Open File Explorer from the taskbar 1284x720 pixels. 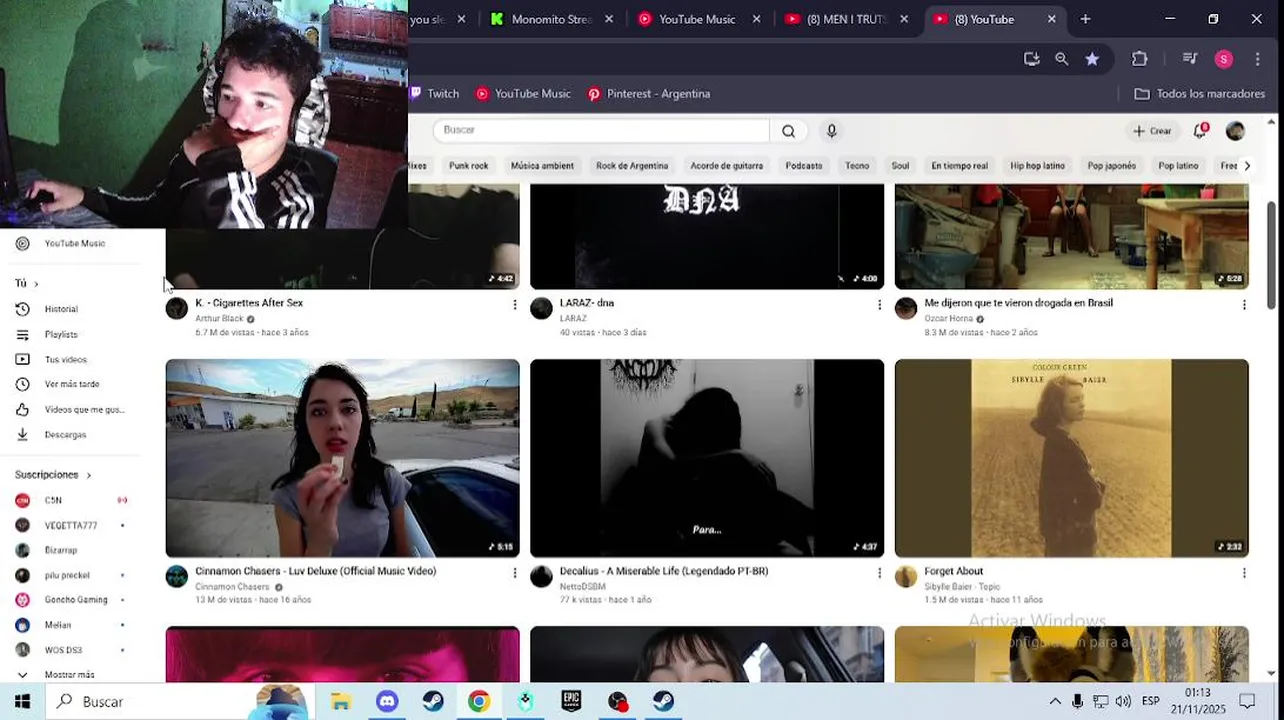coord(341,701)
